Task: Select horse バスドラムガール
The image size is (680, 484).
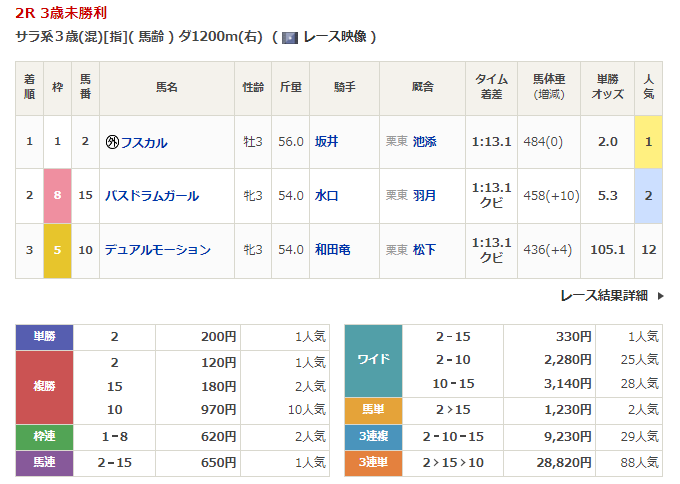Action: pyautogui.click(x=152, y=196)
